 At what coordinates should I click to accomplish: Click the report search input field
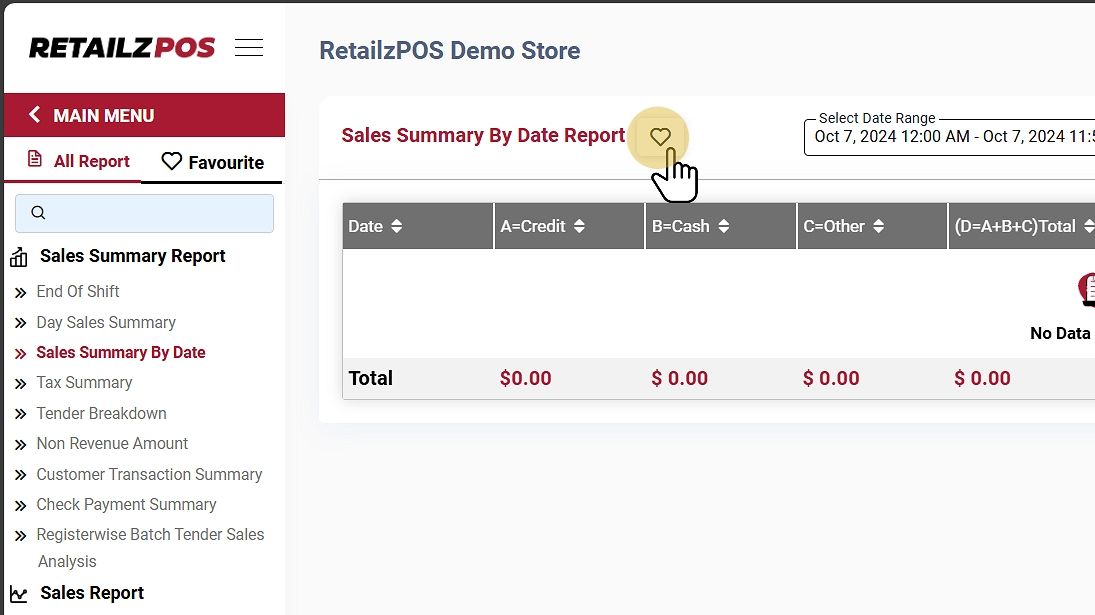pyautogui.click(x=155, y=213)
